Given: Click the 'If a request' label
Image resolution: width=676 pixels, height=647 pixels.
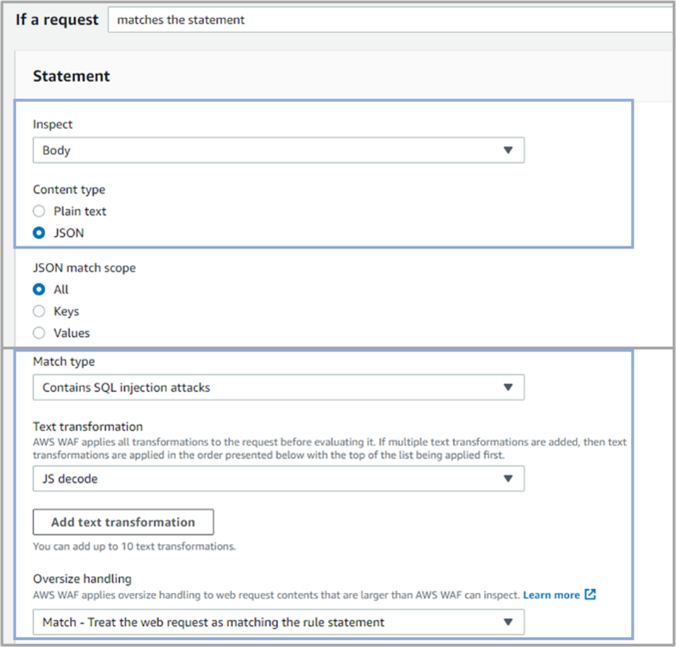Looking at the screenshot, I should 56,19.
